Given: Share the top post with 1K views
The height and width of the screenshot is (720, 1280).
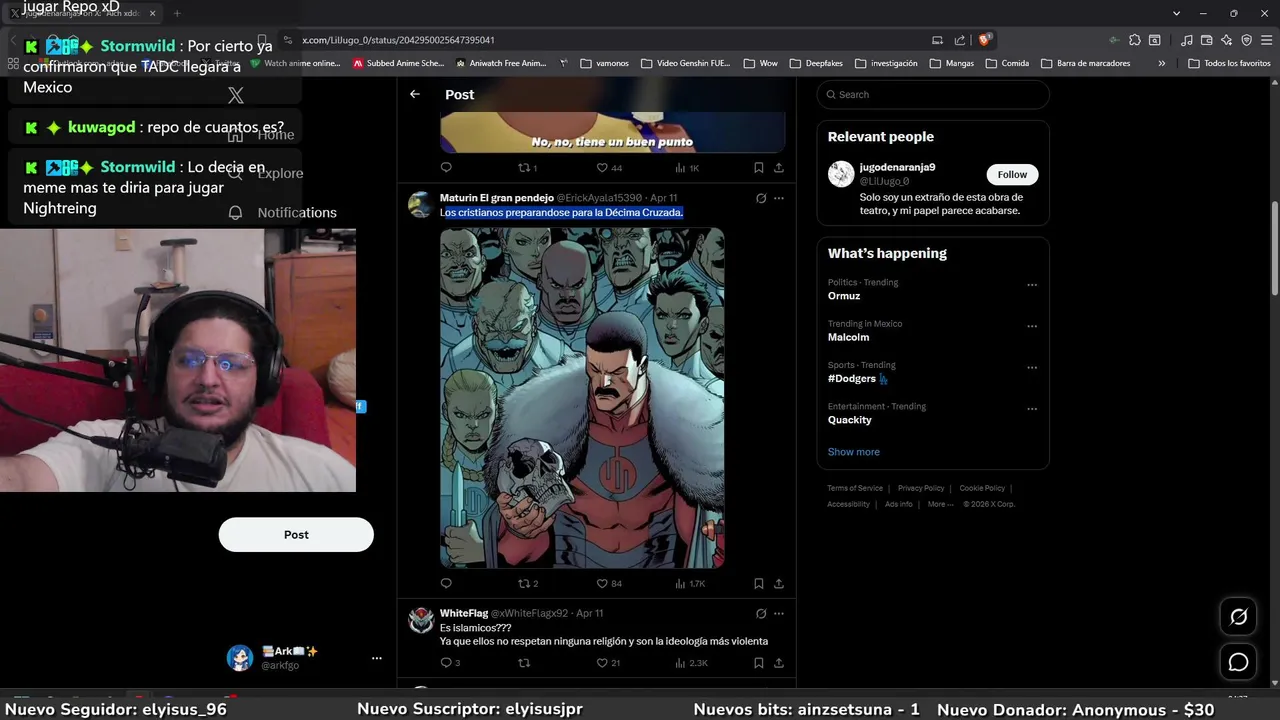Looking at the screenshot, I should pos(779,168).
